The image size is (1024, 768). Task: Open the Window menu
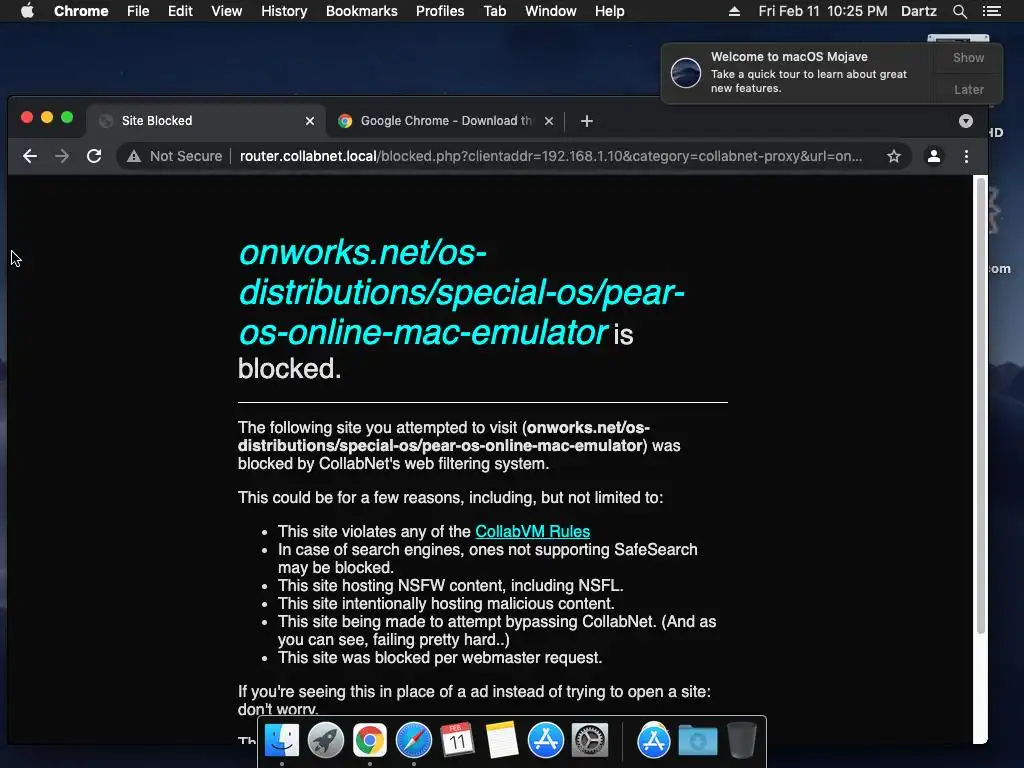pos(551,11)
